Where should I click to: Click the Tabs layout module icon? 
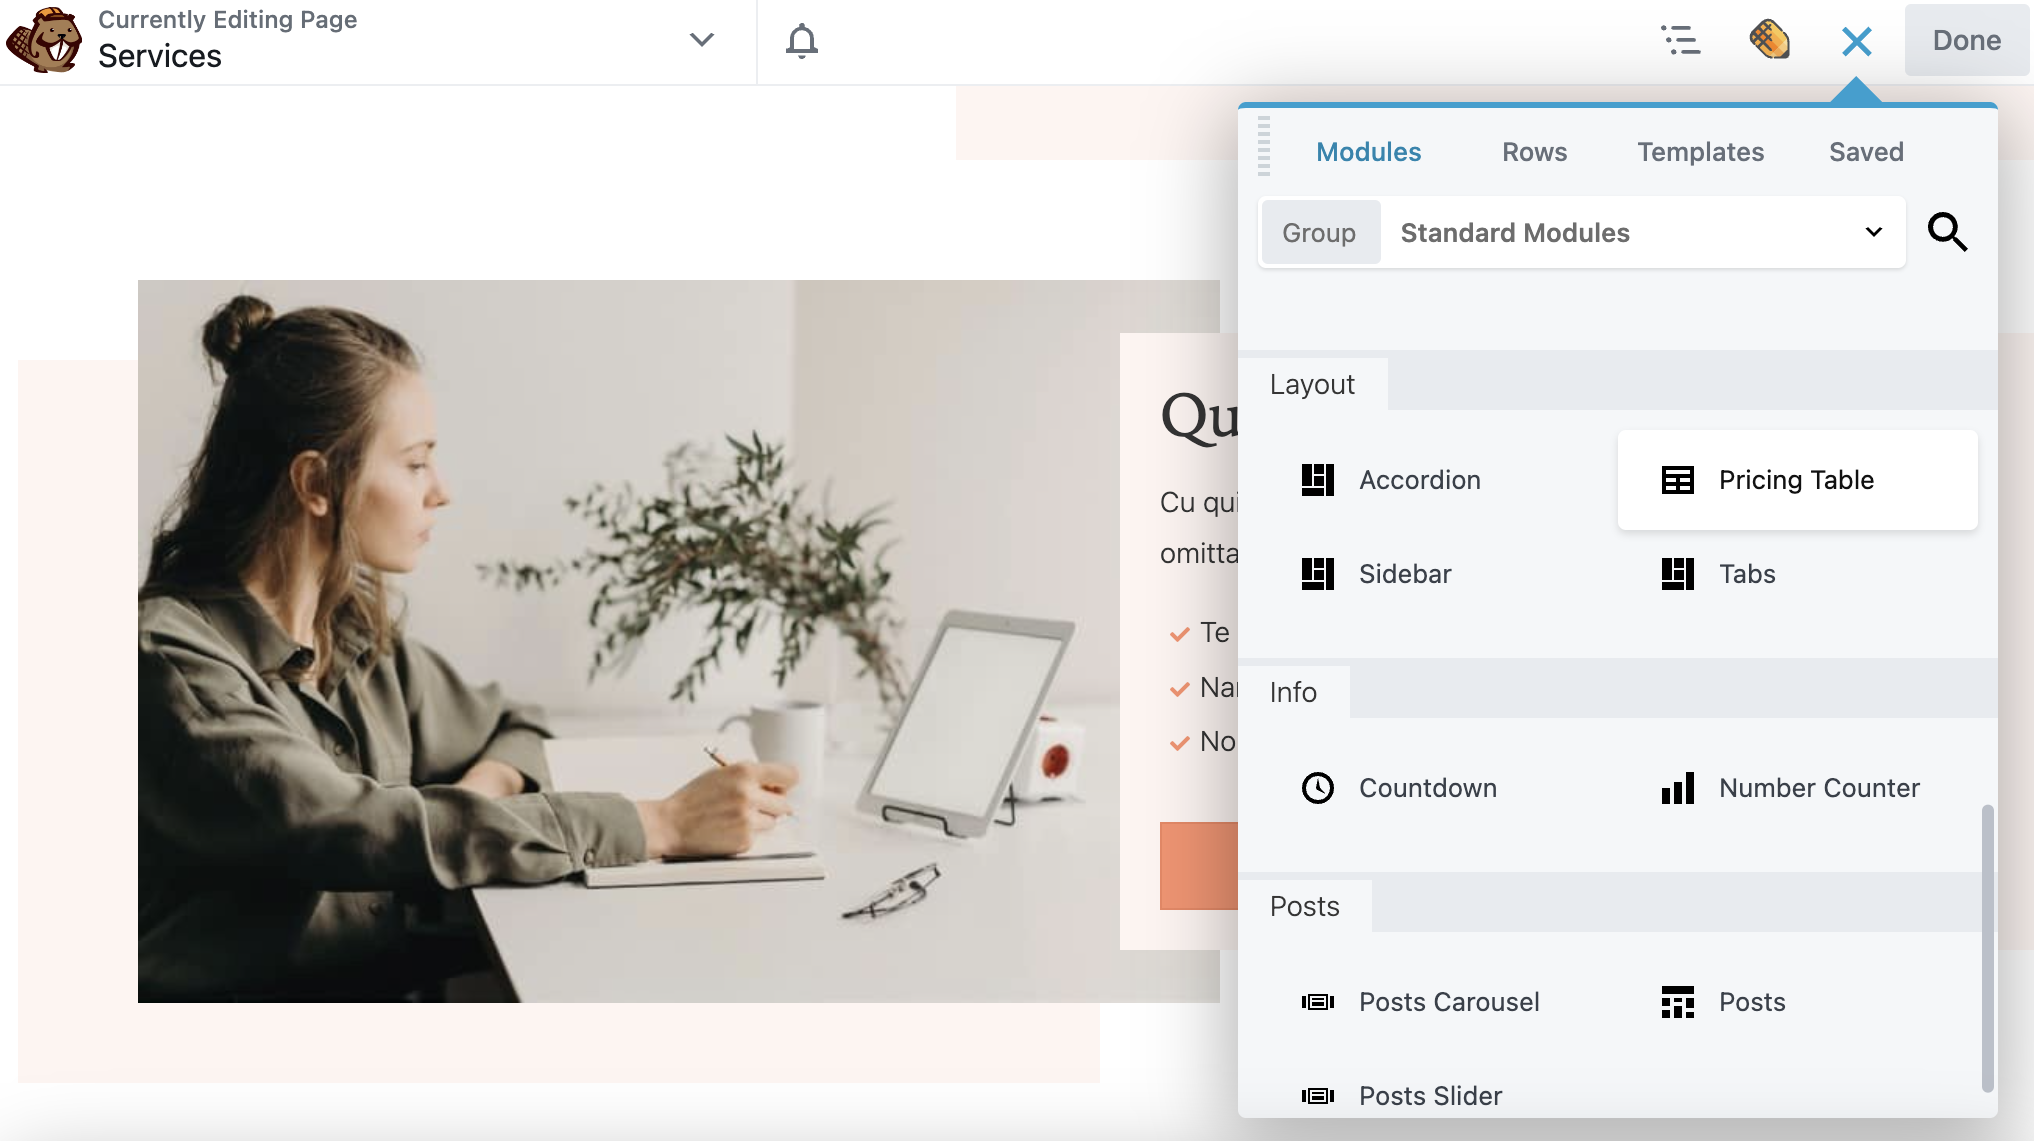(1676, 574)
